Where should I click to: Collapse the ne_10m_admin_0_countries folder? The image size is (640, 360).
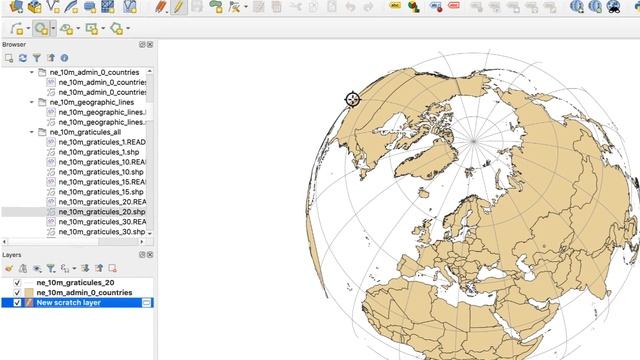coord(32,72)
